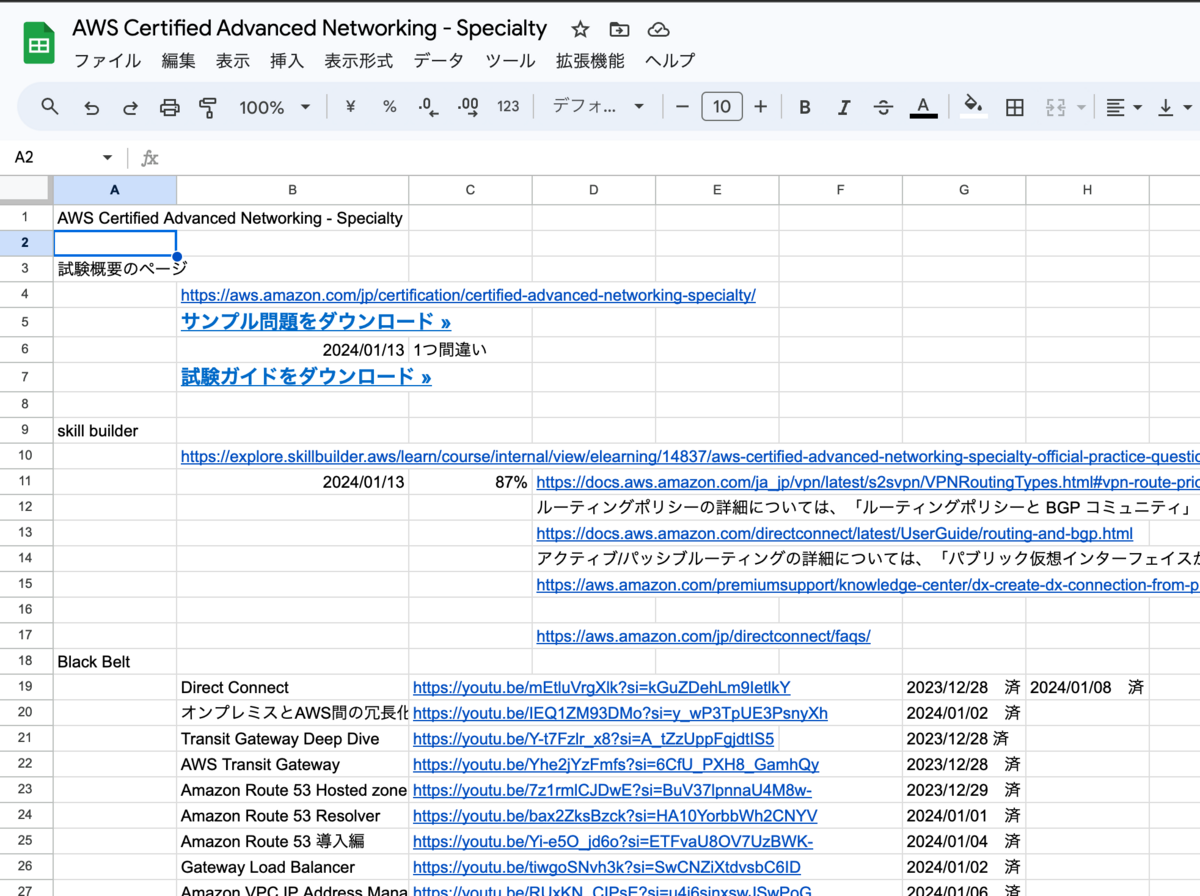
Task: Open the skillbuilder course link
Action: click(x=690, y=456)
